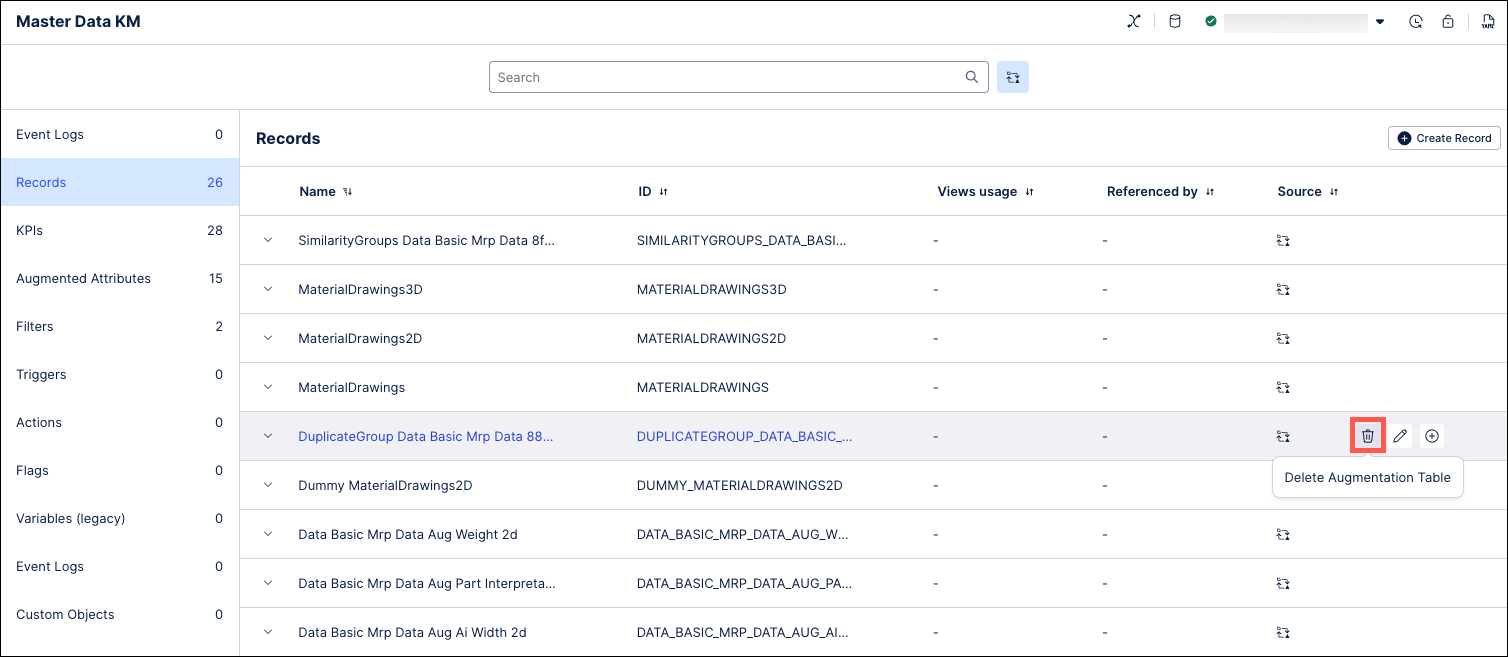Select Data Basic Mrp Data Aug Ai Width 2d name
Image resolution: width=1508 pixels, height=657 pixels.
[x=412, y=632]
